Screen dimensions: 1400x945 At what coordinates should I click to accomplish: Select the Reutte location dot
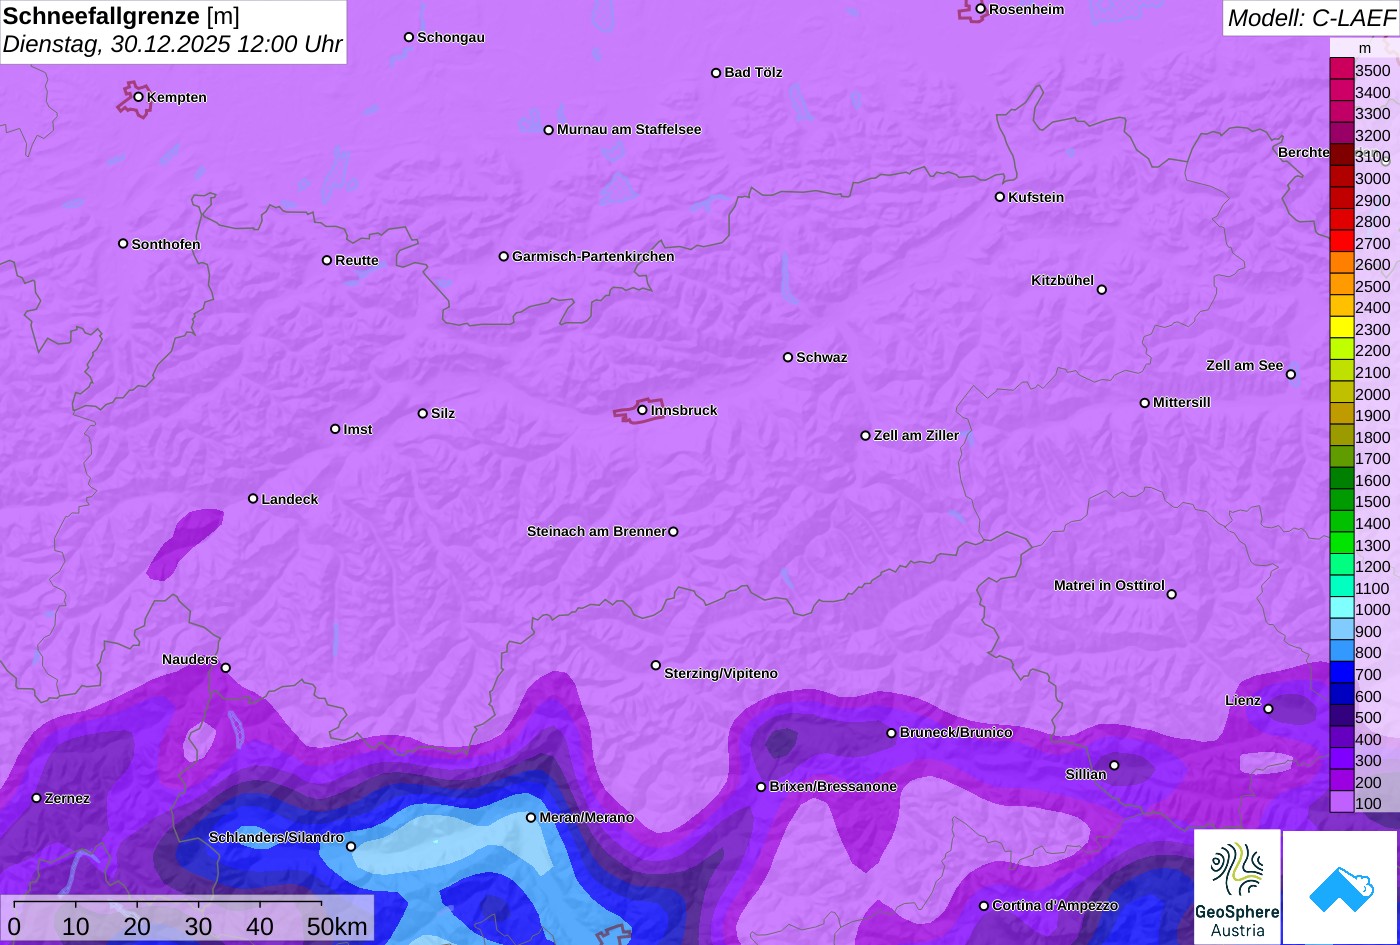pyautogui.click(x=327, y=260)
